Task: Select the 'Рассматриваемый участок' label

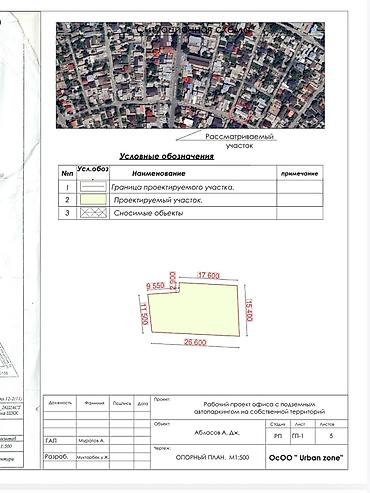Action: (239, 141)
